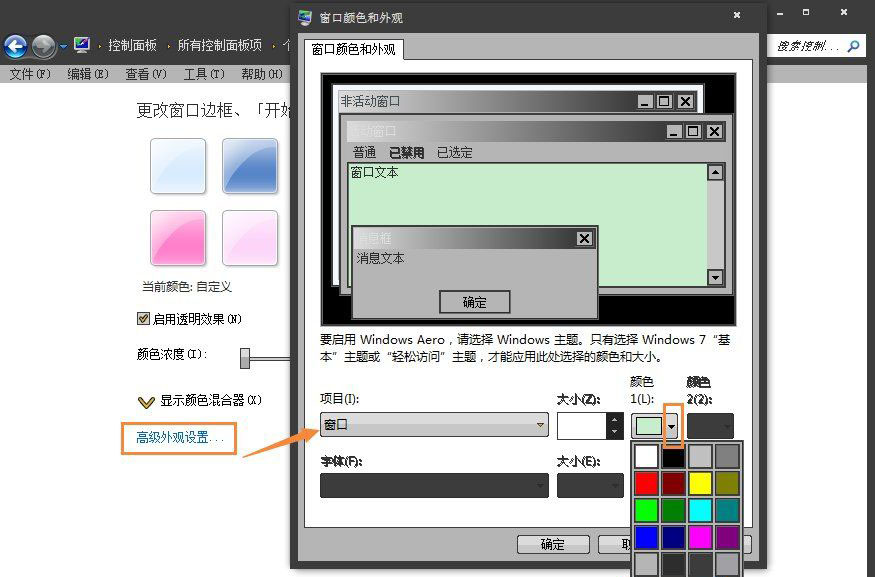This screenshot has height=577, width=875.
Task: Choose bright green in the color palette
Action: point(646,510)
